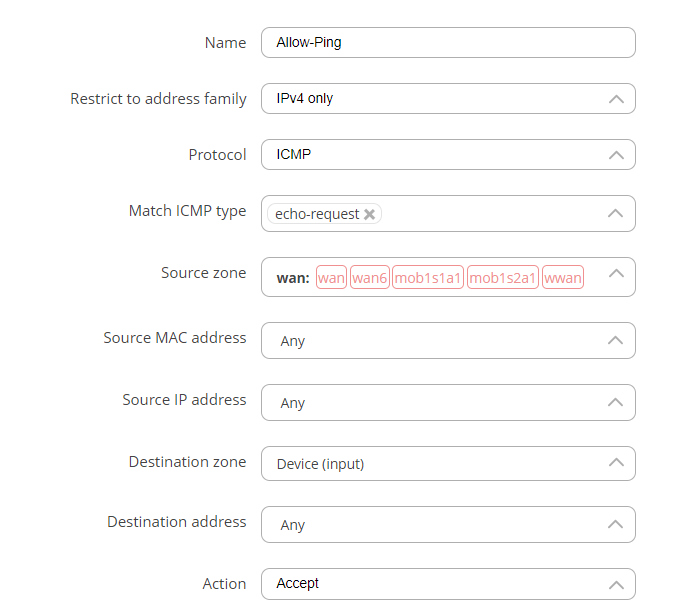Select the wan interface tag

click(331, 278)
